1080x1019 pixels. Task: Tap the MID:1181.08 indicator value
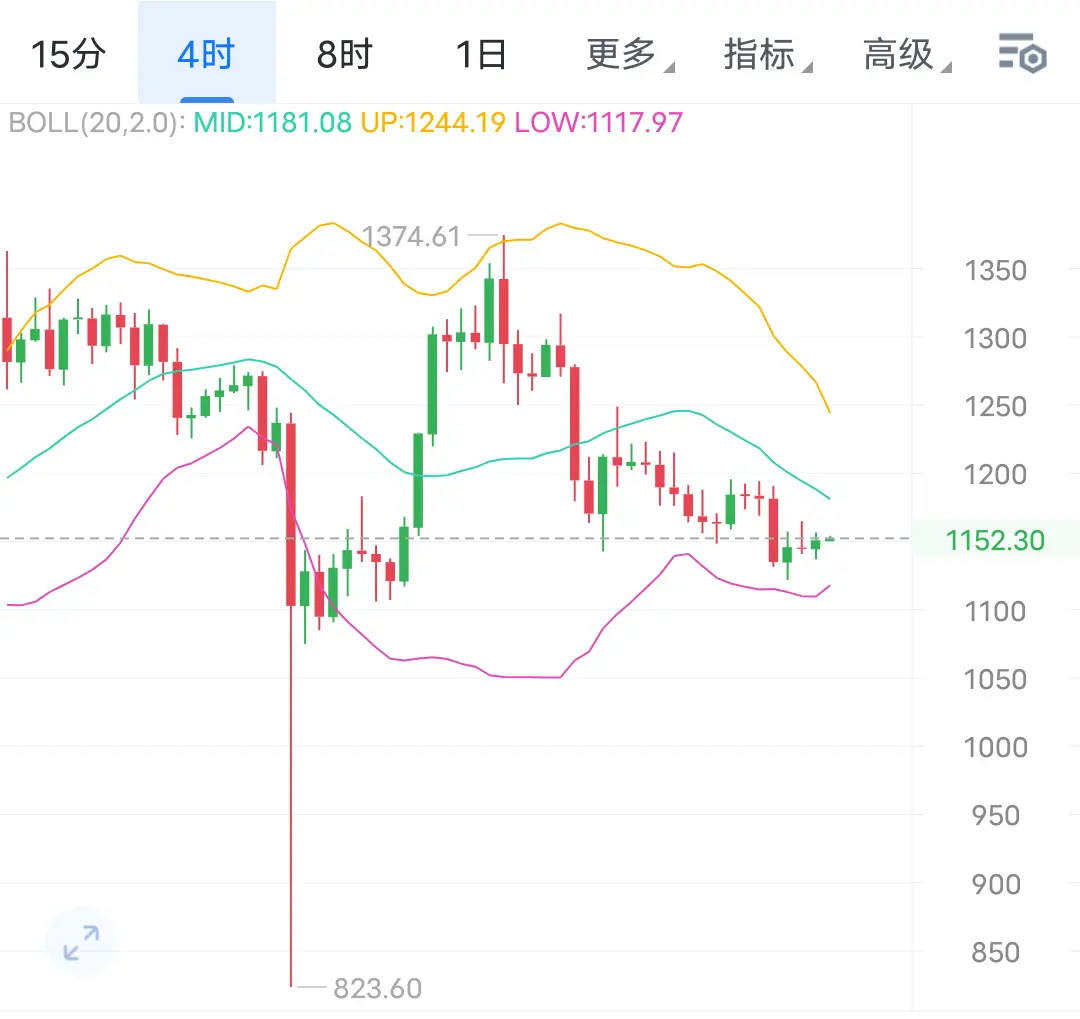pyautogui.click(x=273, y=123)
